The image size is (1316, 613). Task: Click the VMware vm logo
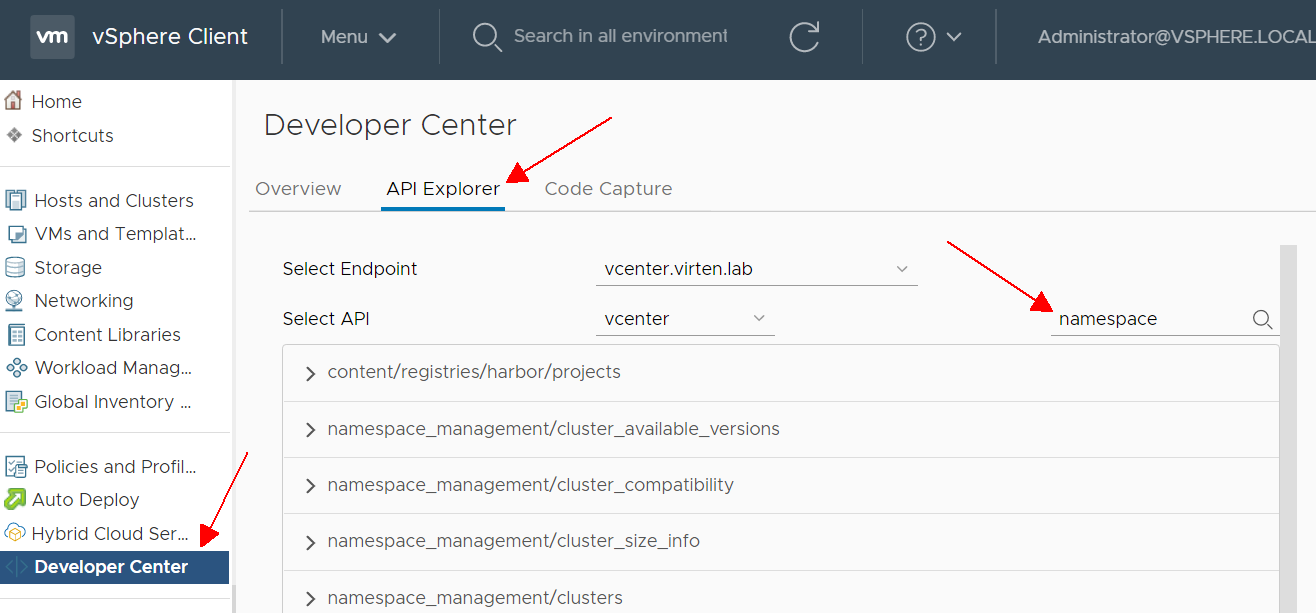tap(52, 37)
